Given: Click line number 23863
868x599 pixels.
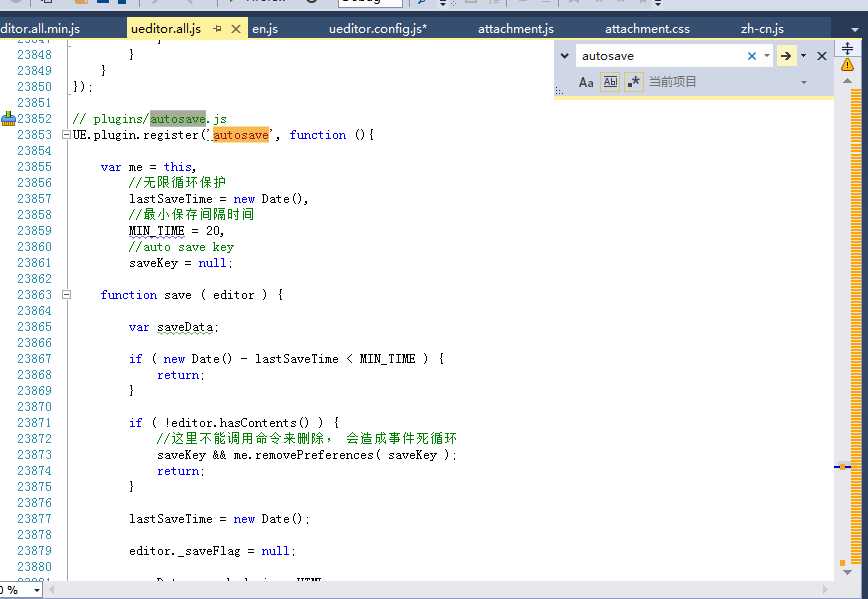Looking at the screenshot, I should point(34,295).
